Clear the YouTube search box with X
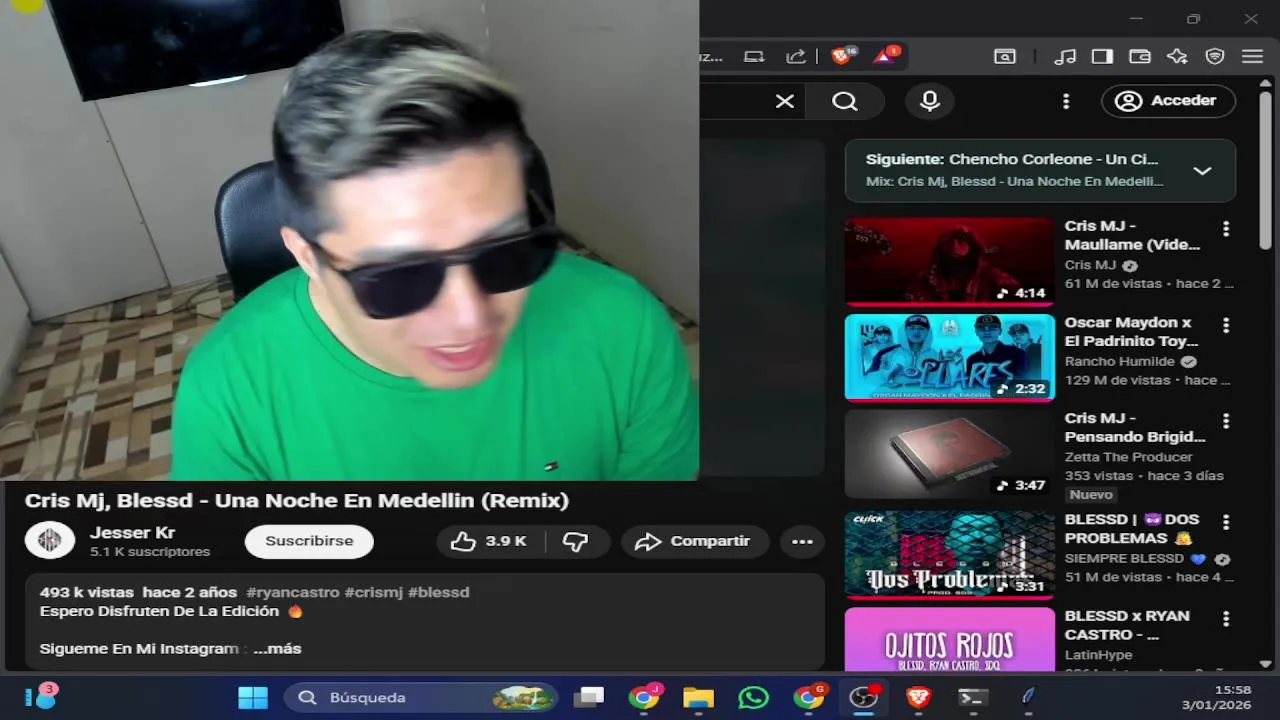Image resolution: width=1280 pixels, height=720 pixels. click(x=785, y=101)
